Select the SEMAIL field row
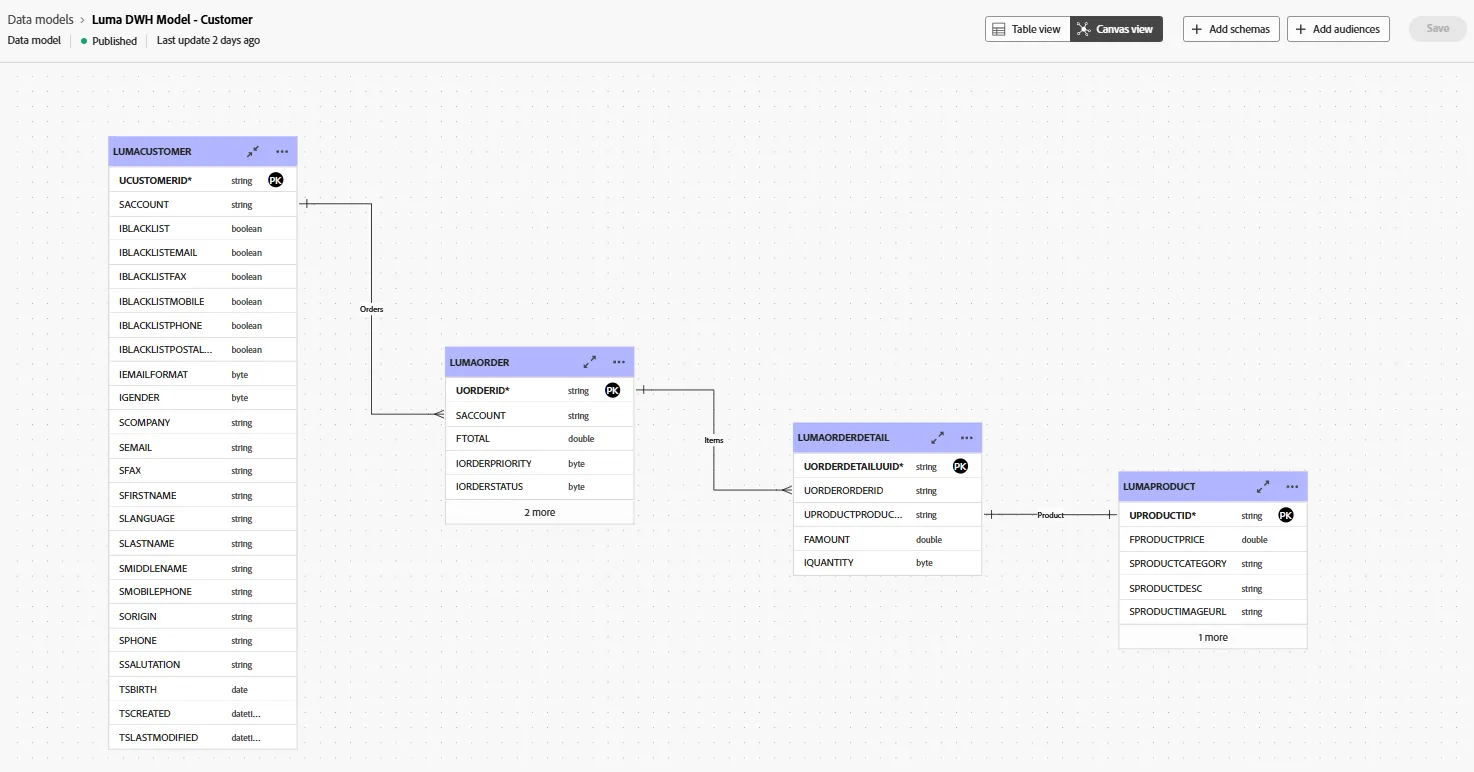The image size is (1474, 772). (203, 447)
